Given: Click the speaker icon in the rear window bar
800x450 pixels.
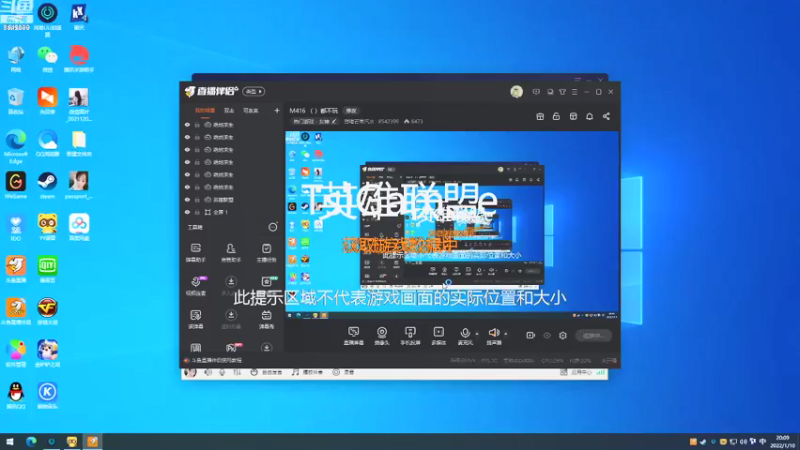Looking at the screenshot, I should click(208, 372).
